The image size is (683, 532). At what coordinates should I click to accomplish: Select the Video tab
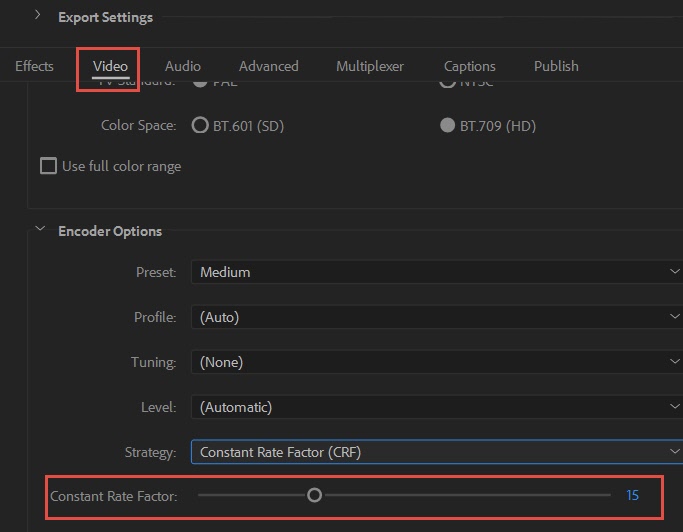tap(110, 66)
